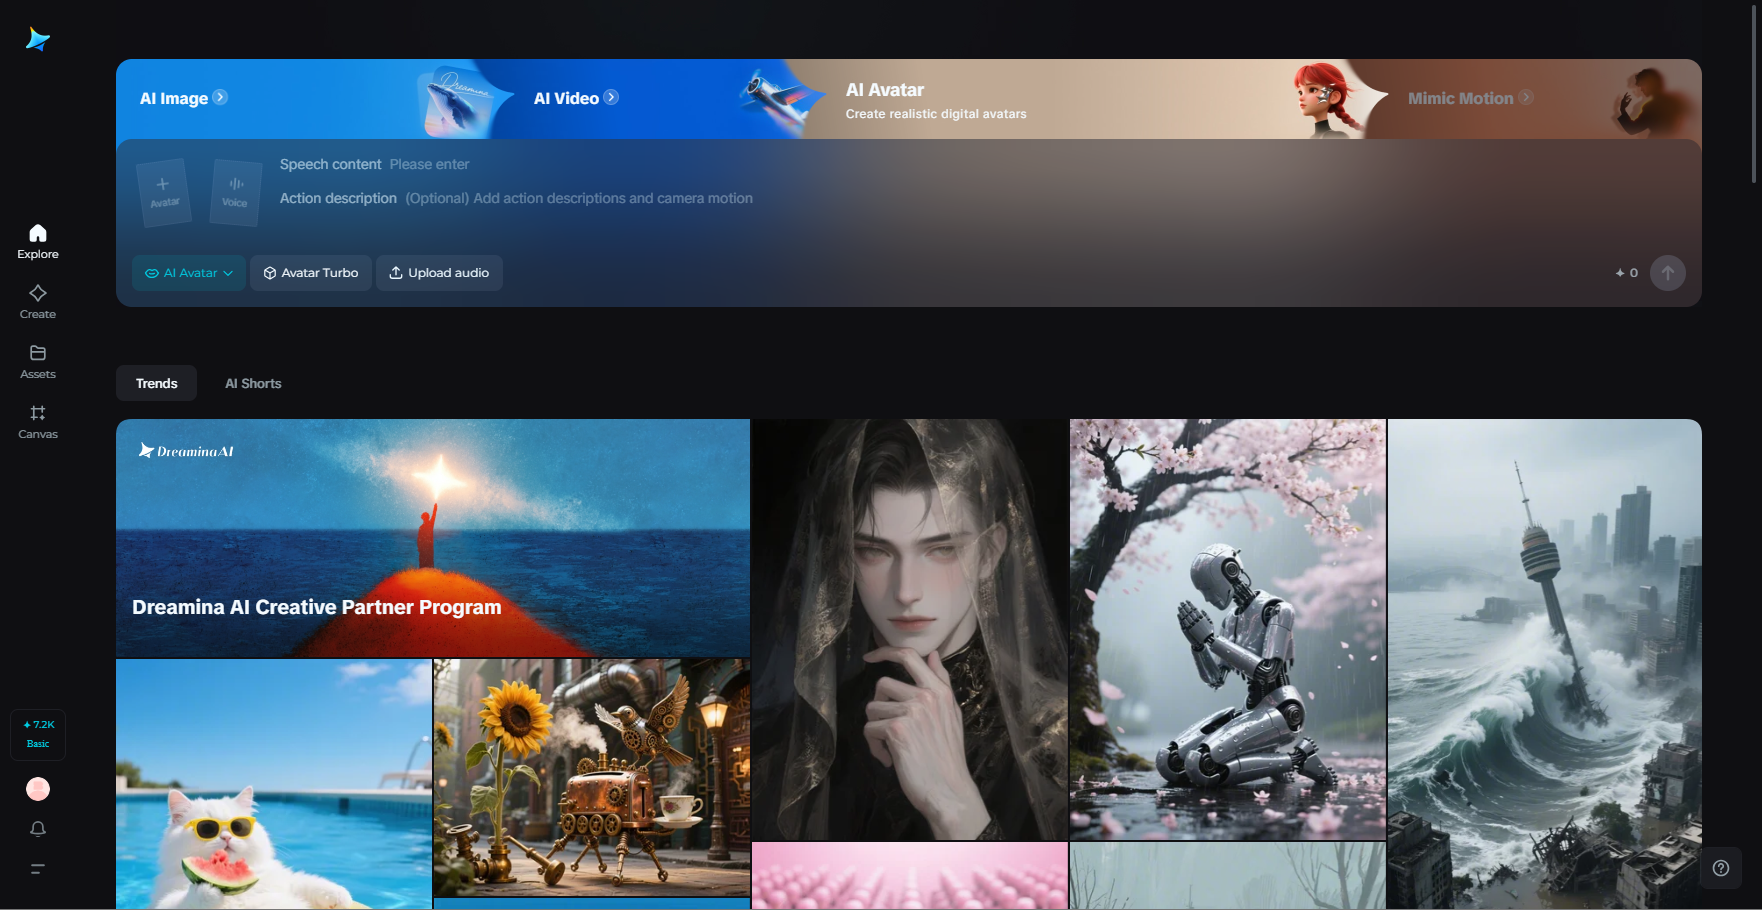Select the Trends tab

coord(156,382)
